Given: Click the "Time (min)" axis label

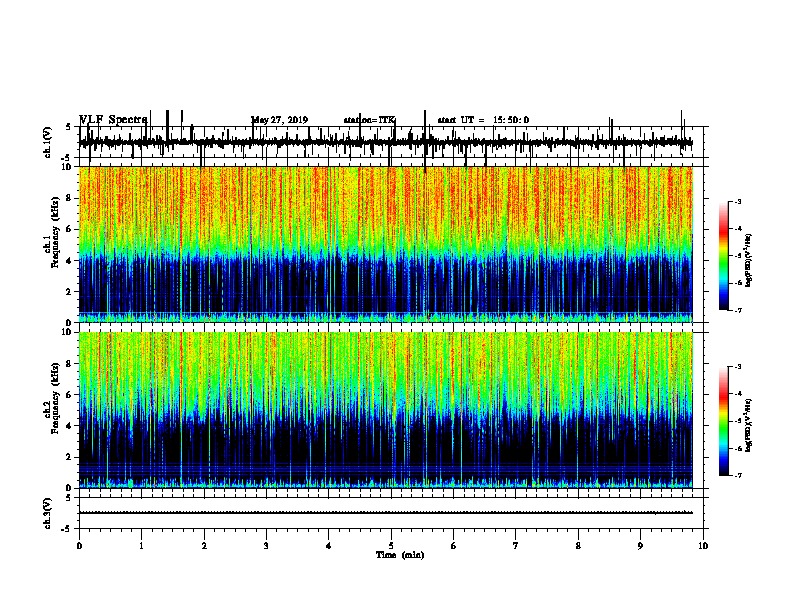Looking at the screenshot, I should click(400, 555).
